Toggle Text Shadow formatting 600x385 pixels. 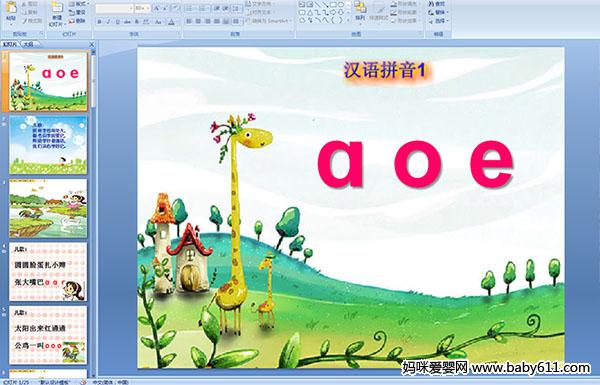[x=137, y=22]
